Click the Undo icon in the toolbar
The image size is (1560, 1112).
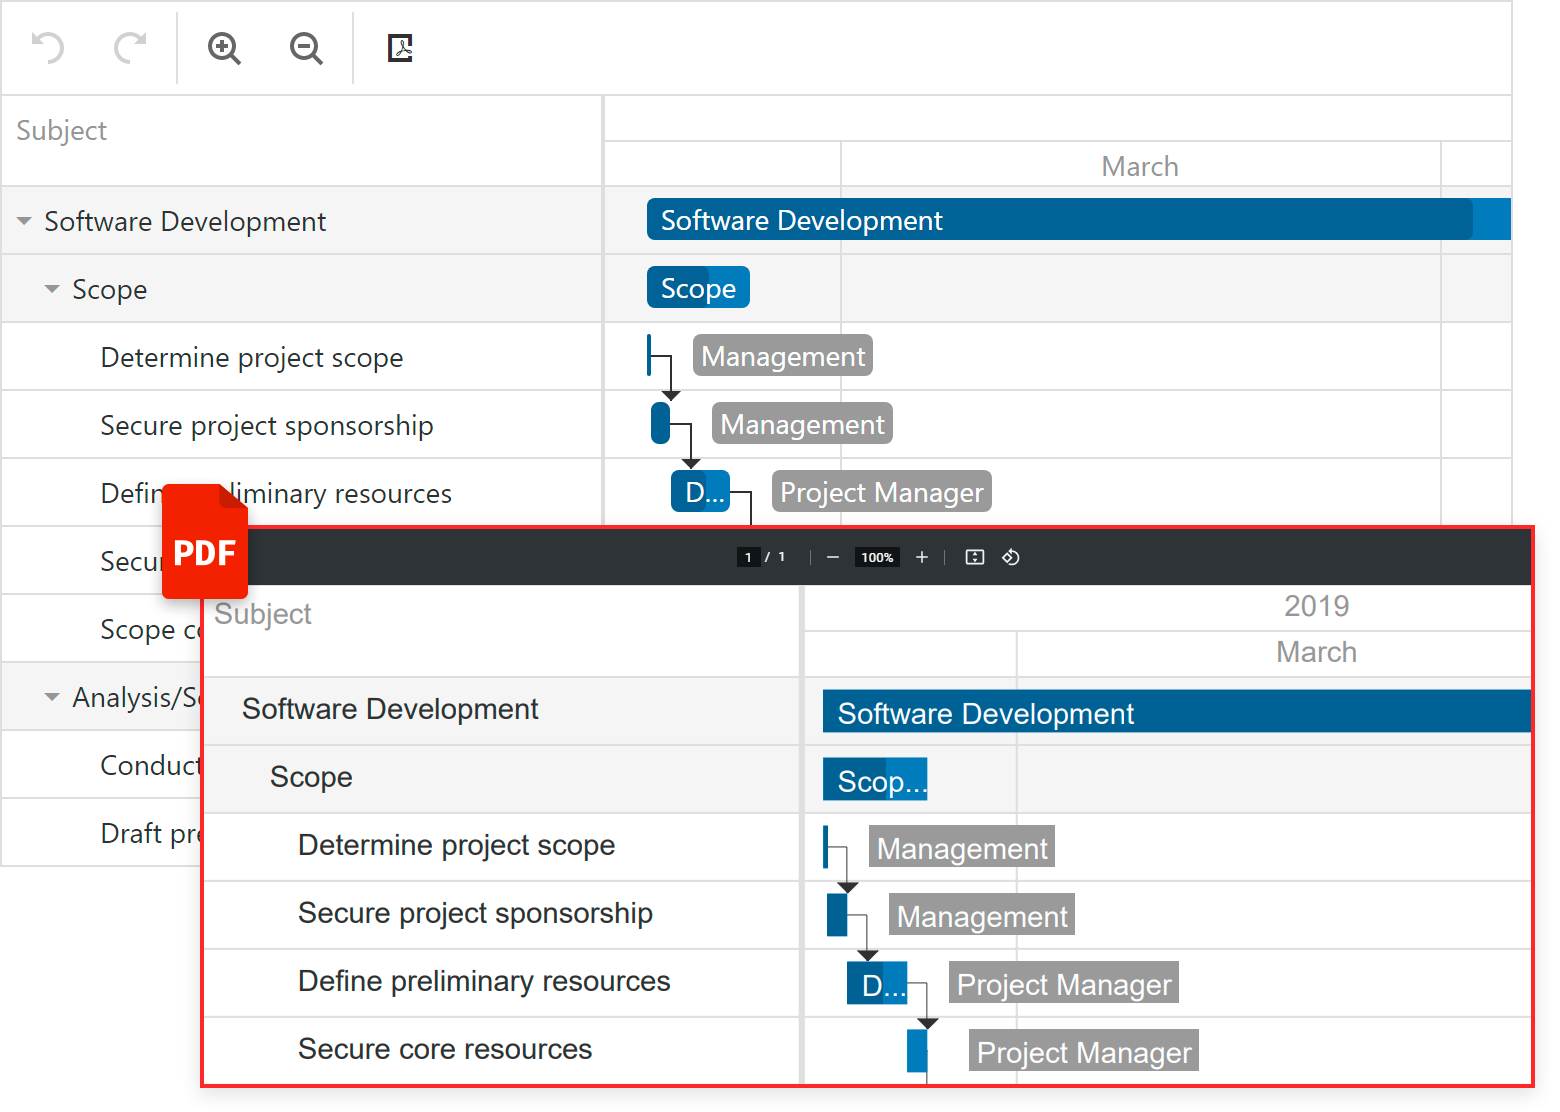[46, 47]
